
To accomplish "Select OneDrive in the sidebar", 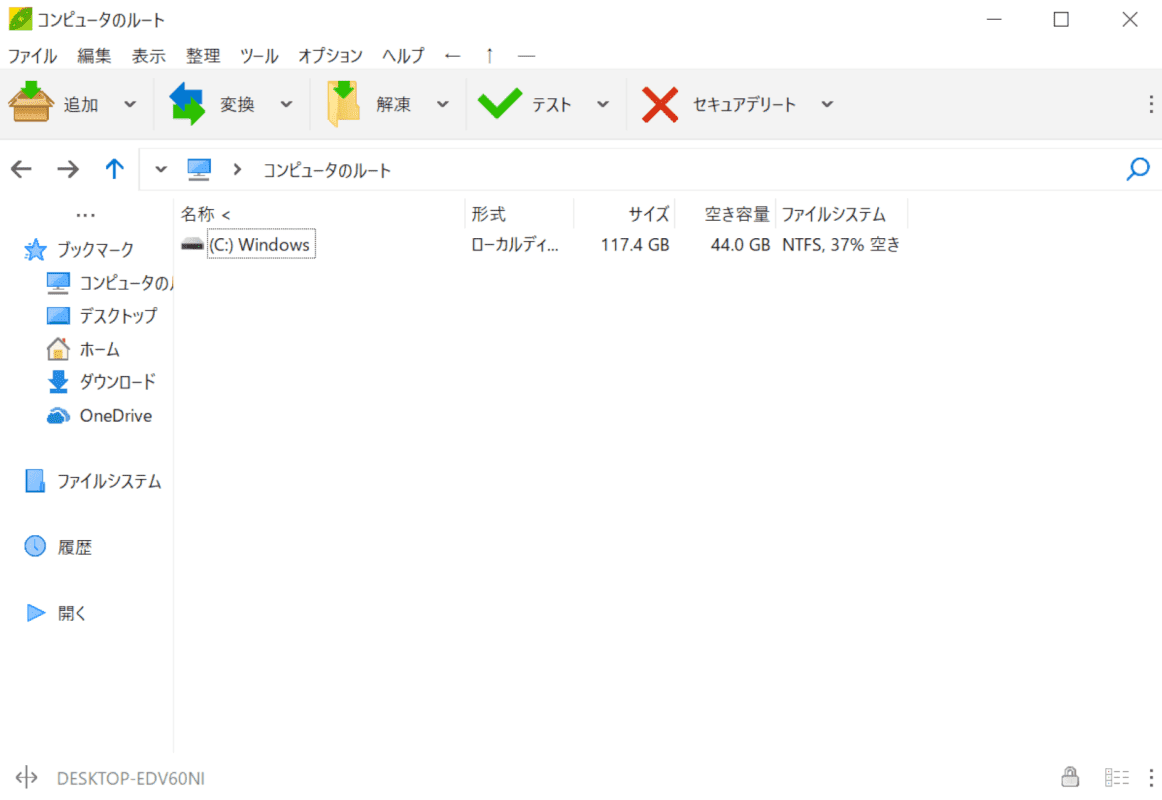I will point(99,416).
